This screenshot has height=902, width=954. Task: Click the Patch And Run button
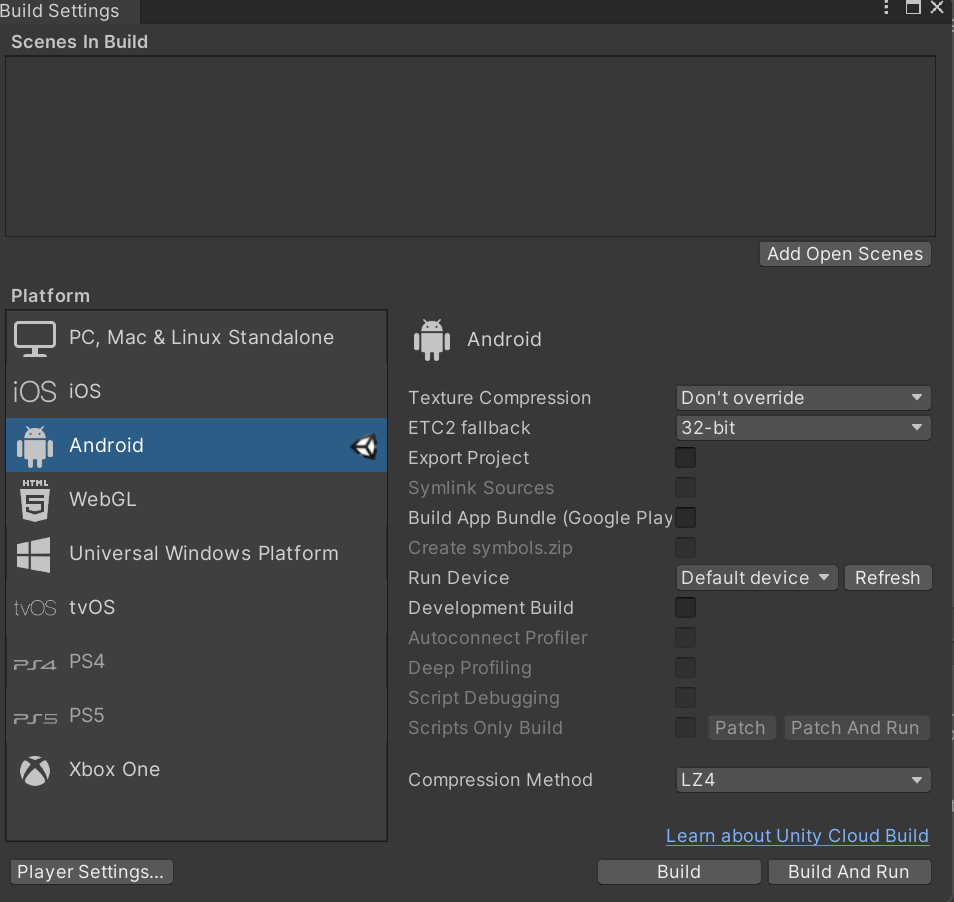[x=856, y=728]
